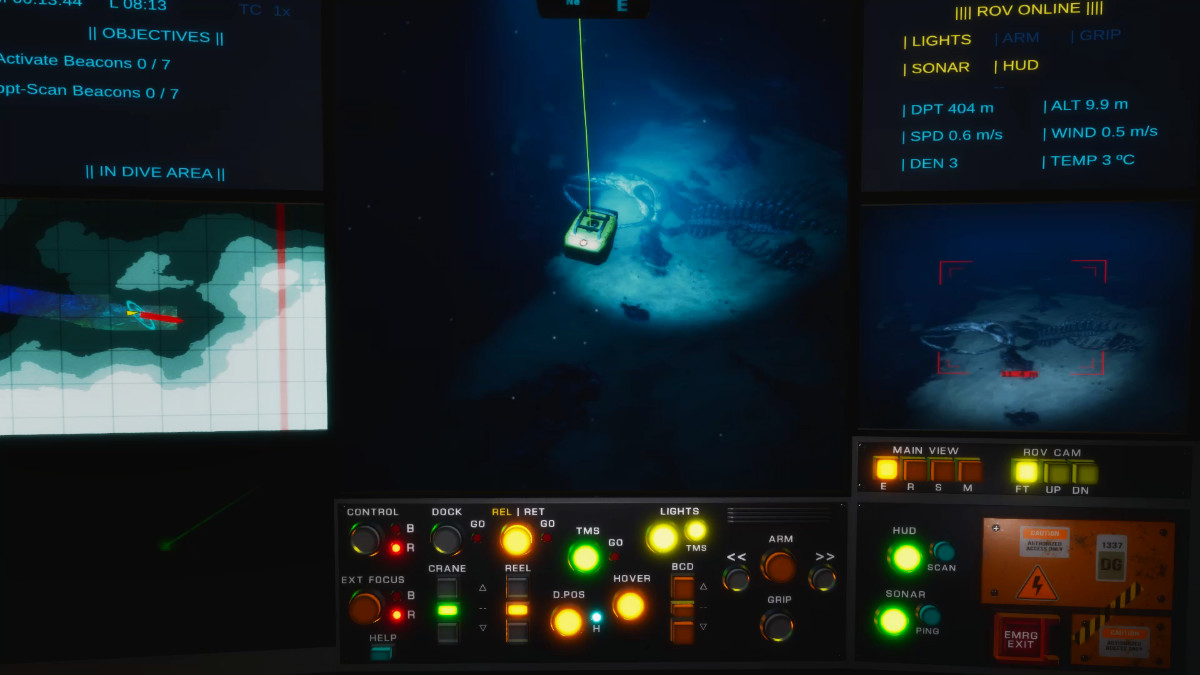Image resolution: width=1200 pixels, height=675 pixels.
Task: Toggle the HOVER mode button
Action: point(629,605)
